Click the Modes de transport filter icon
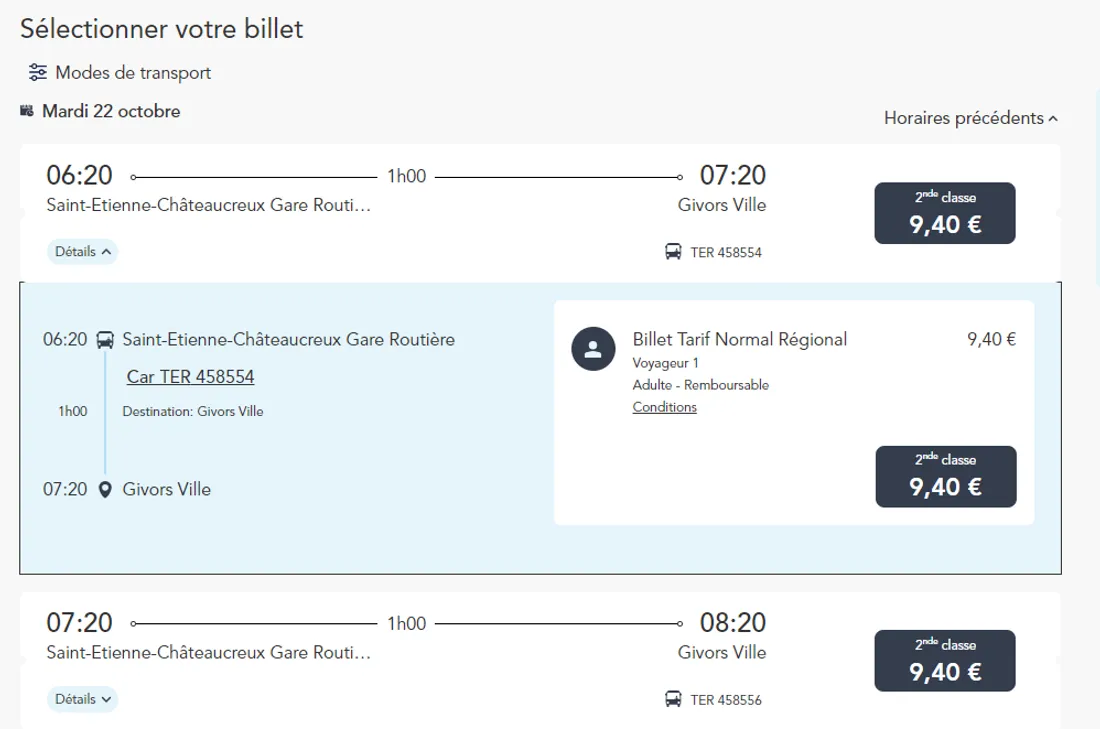The image size is (1100, 729). 38,73
